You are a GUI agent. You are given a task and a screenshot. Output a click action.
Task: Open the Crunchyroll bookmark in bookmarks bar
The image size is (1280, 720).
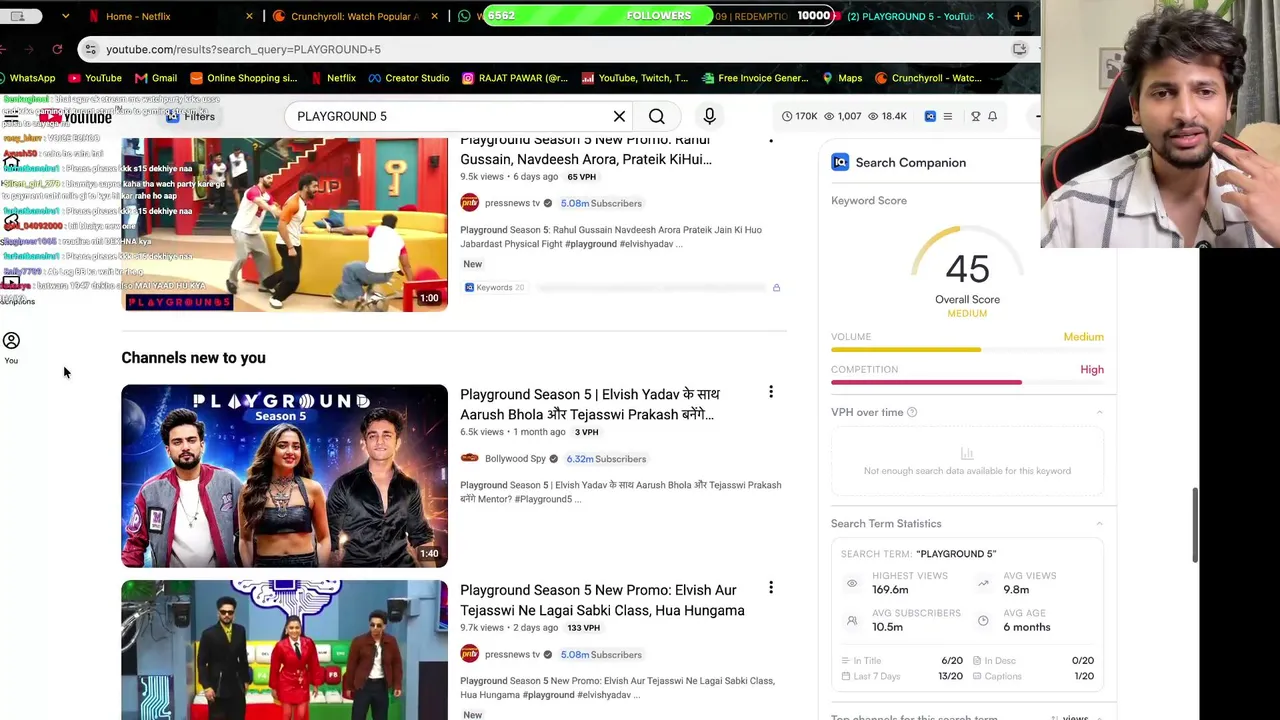(927, 78)
